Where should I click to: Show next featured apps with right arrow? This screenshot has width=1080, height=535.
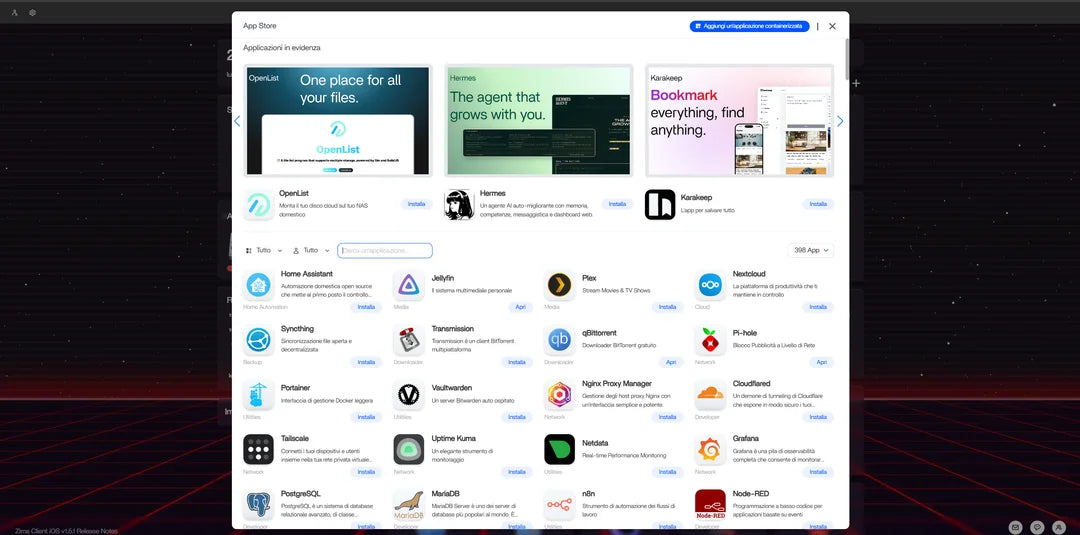point(840,121)
